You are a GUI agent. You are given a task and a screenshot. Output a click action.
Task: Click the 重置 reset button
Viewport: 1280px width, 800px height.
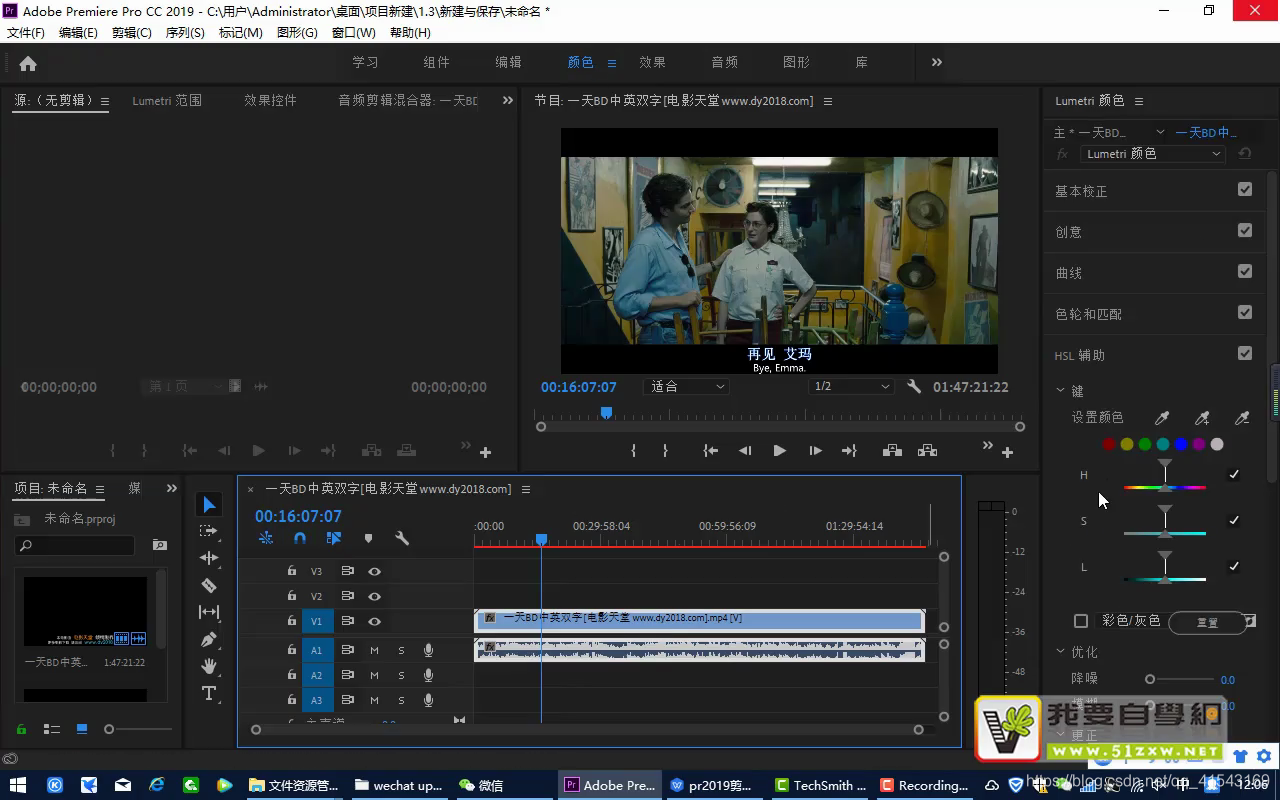[x=1207, y=622]
